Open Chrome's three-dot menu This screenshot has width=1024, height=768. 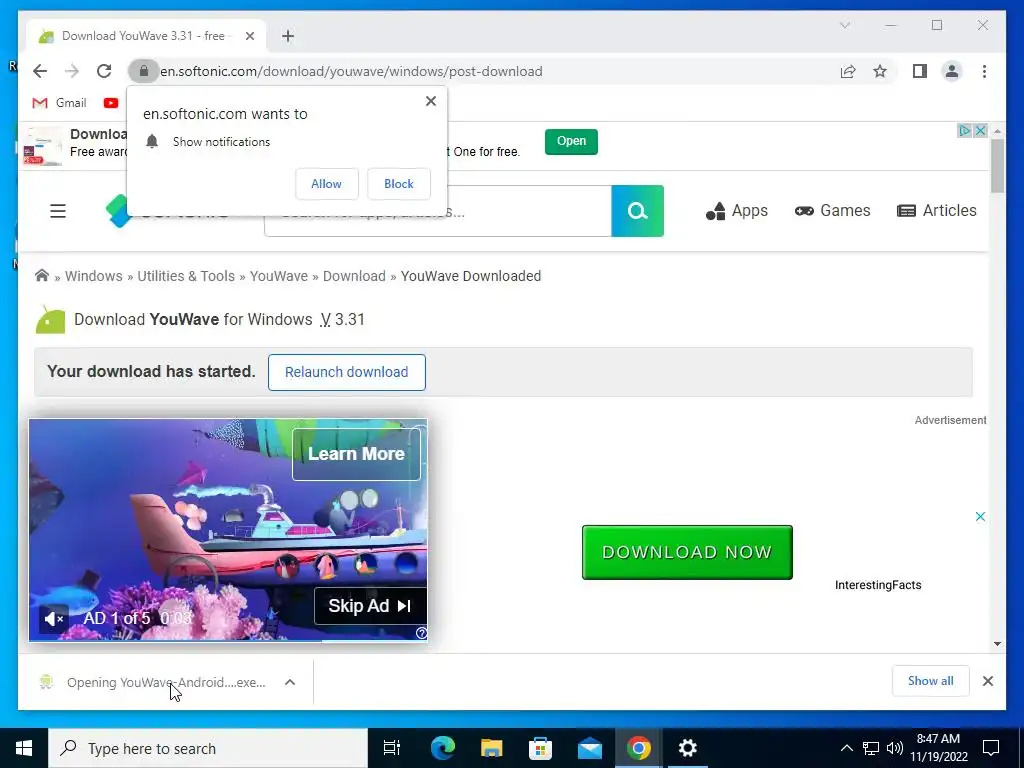tap(984, 71)
